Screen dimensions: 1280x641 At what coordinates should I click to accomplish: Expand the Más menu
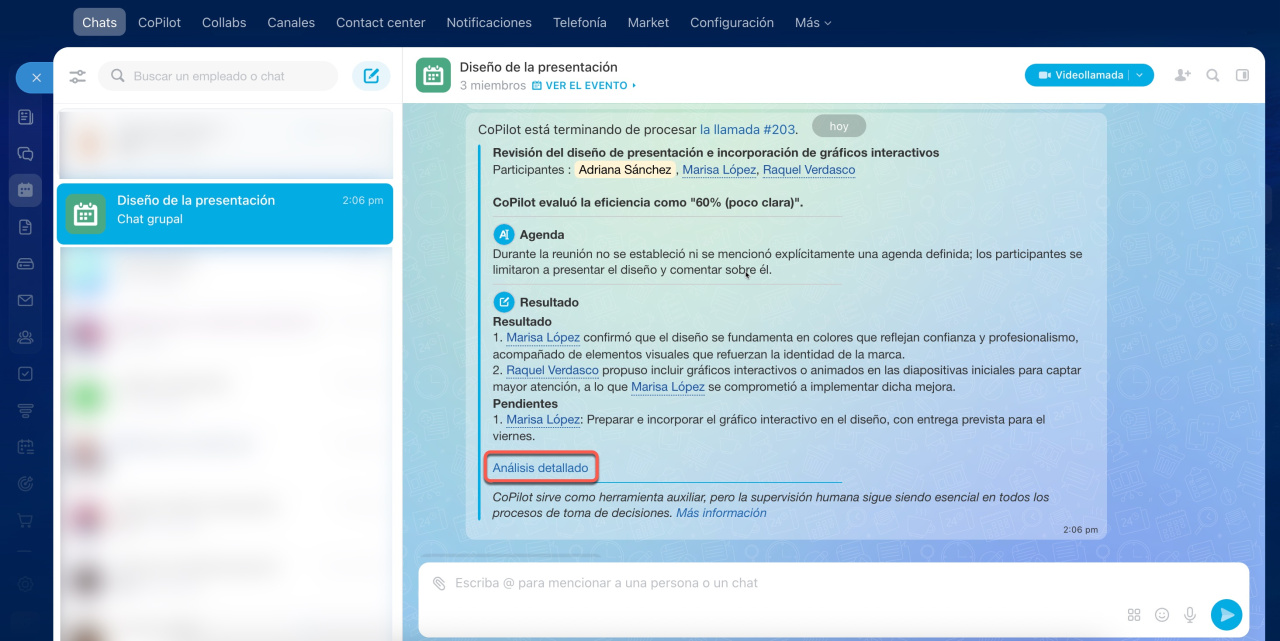[812, 22]
